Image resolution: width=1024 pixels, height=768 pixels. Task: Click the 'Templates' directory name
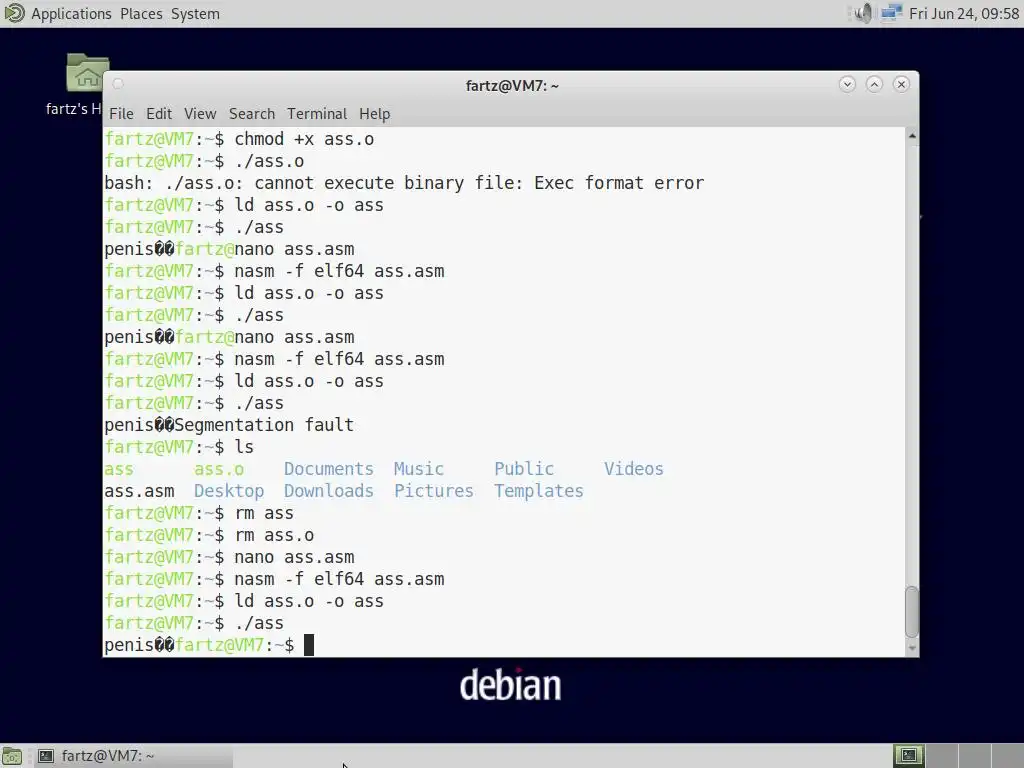[539, 491]
